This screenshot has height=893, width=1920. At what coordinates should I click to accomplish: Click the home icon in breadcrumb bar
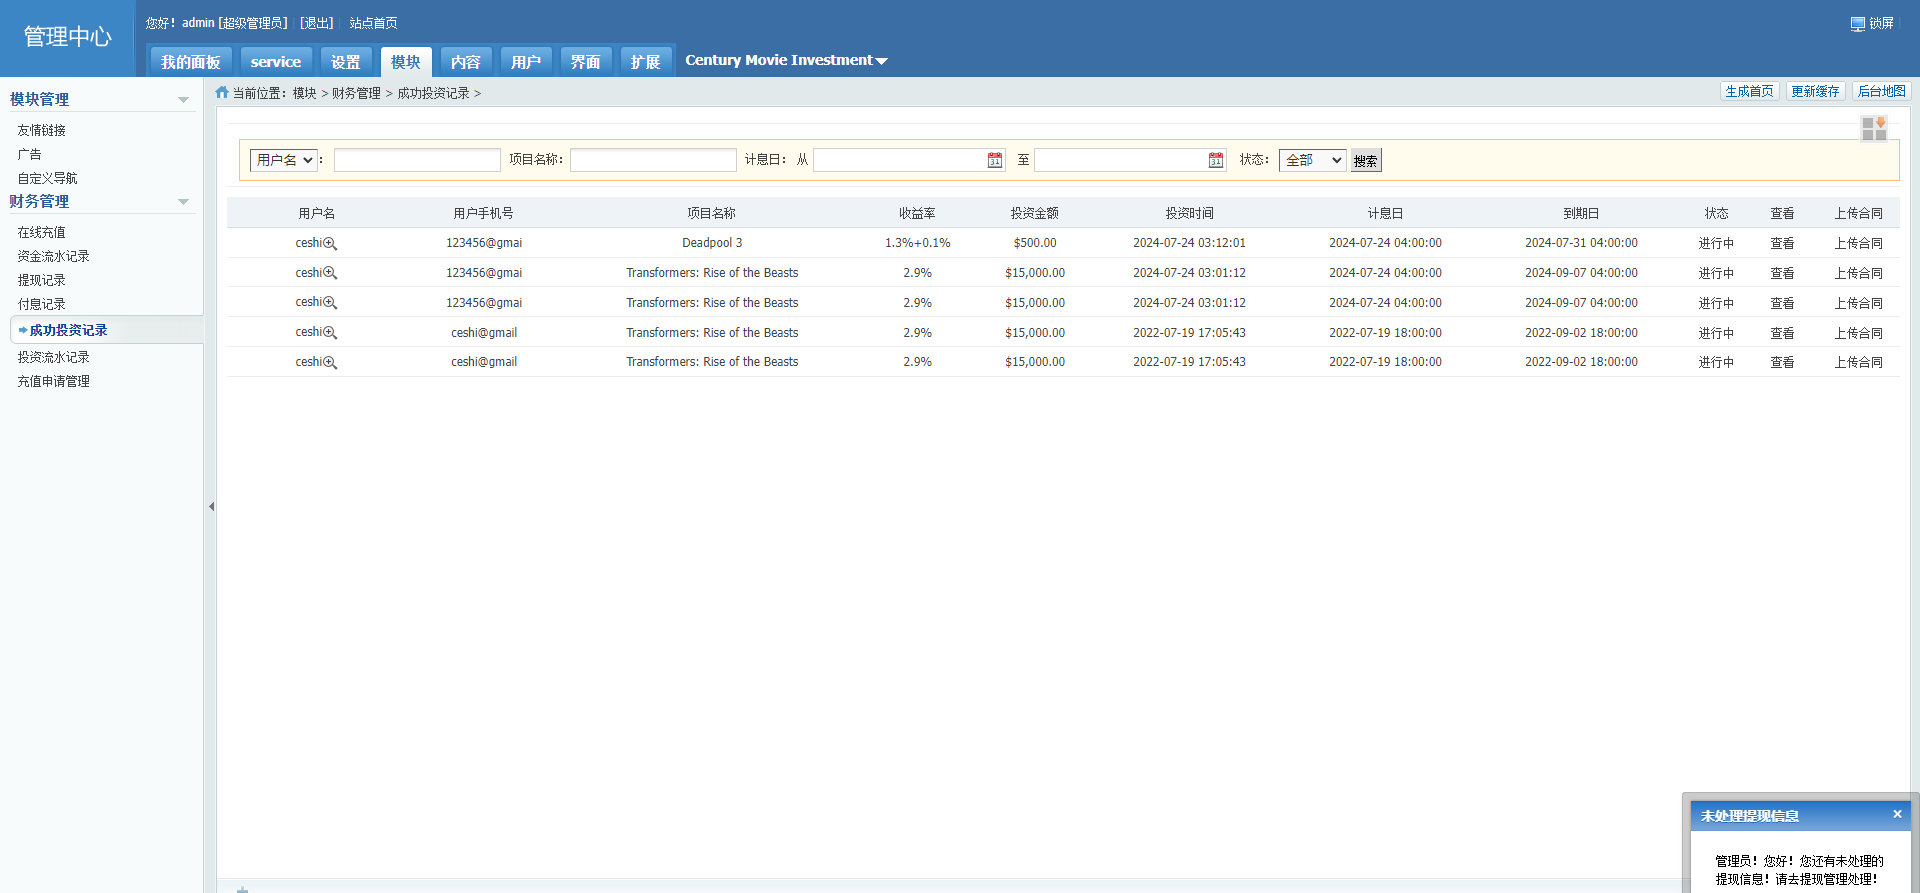point(222,92)
